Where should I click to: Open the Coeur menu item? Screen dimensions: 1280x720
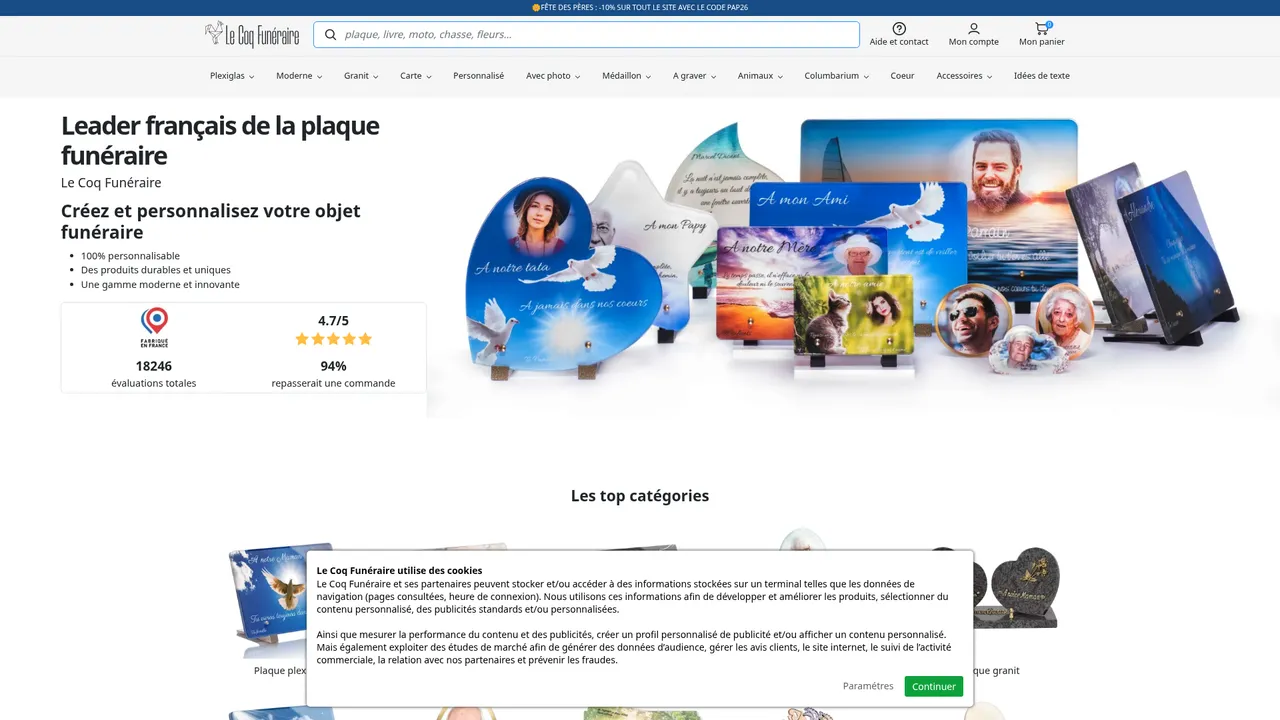pos(903,76)
